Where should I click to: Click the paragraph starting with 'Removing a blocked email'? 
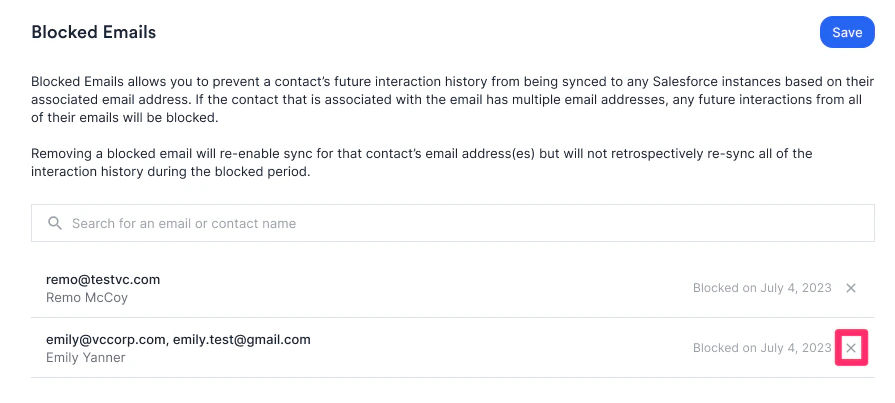pos(422,163)
